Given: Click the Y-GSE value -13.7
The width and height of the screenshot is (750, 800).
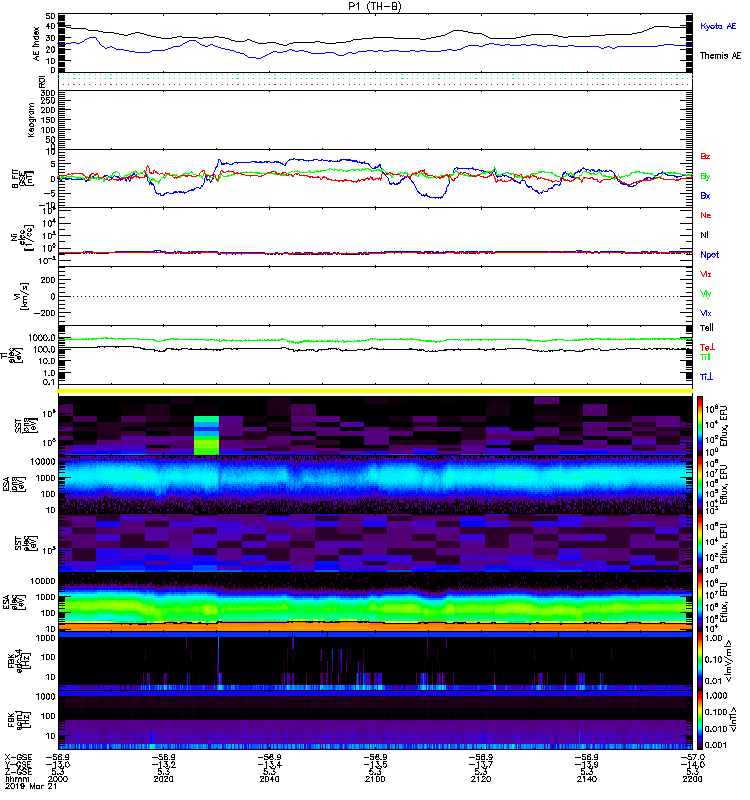Looking at the screenshot, I should pos(481,764).
